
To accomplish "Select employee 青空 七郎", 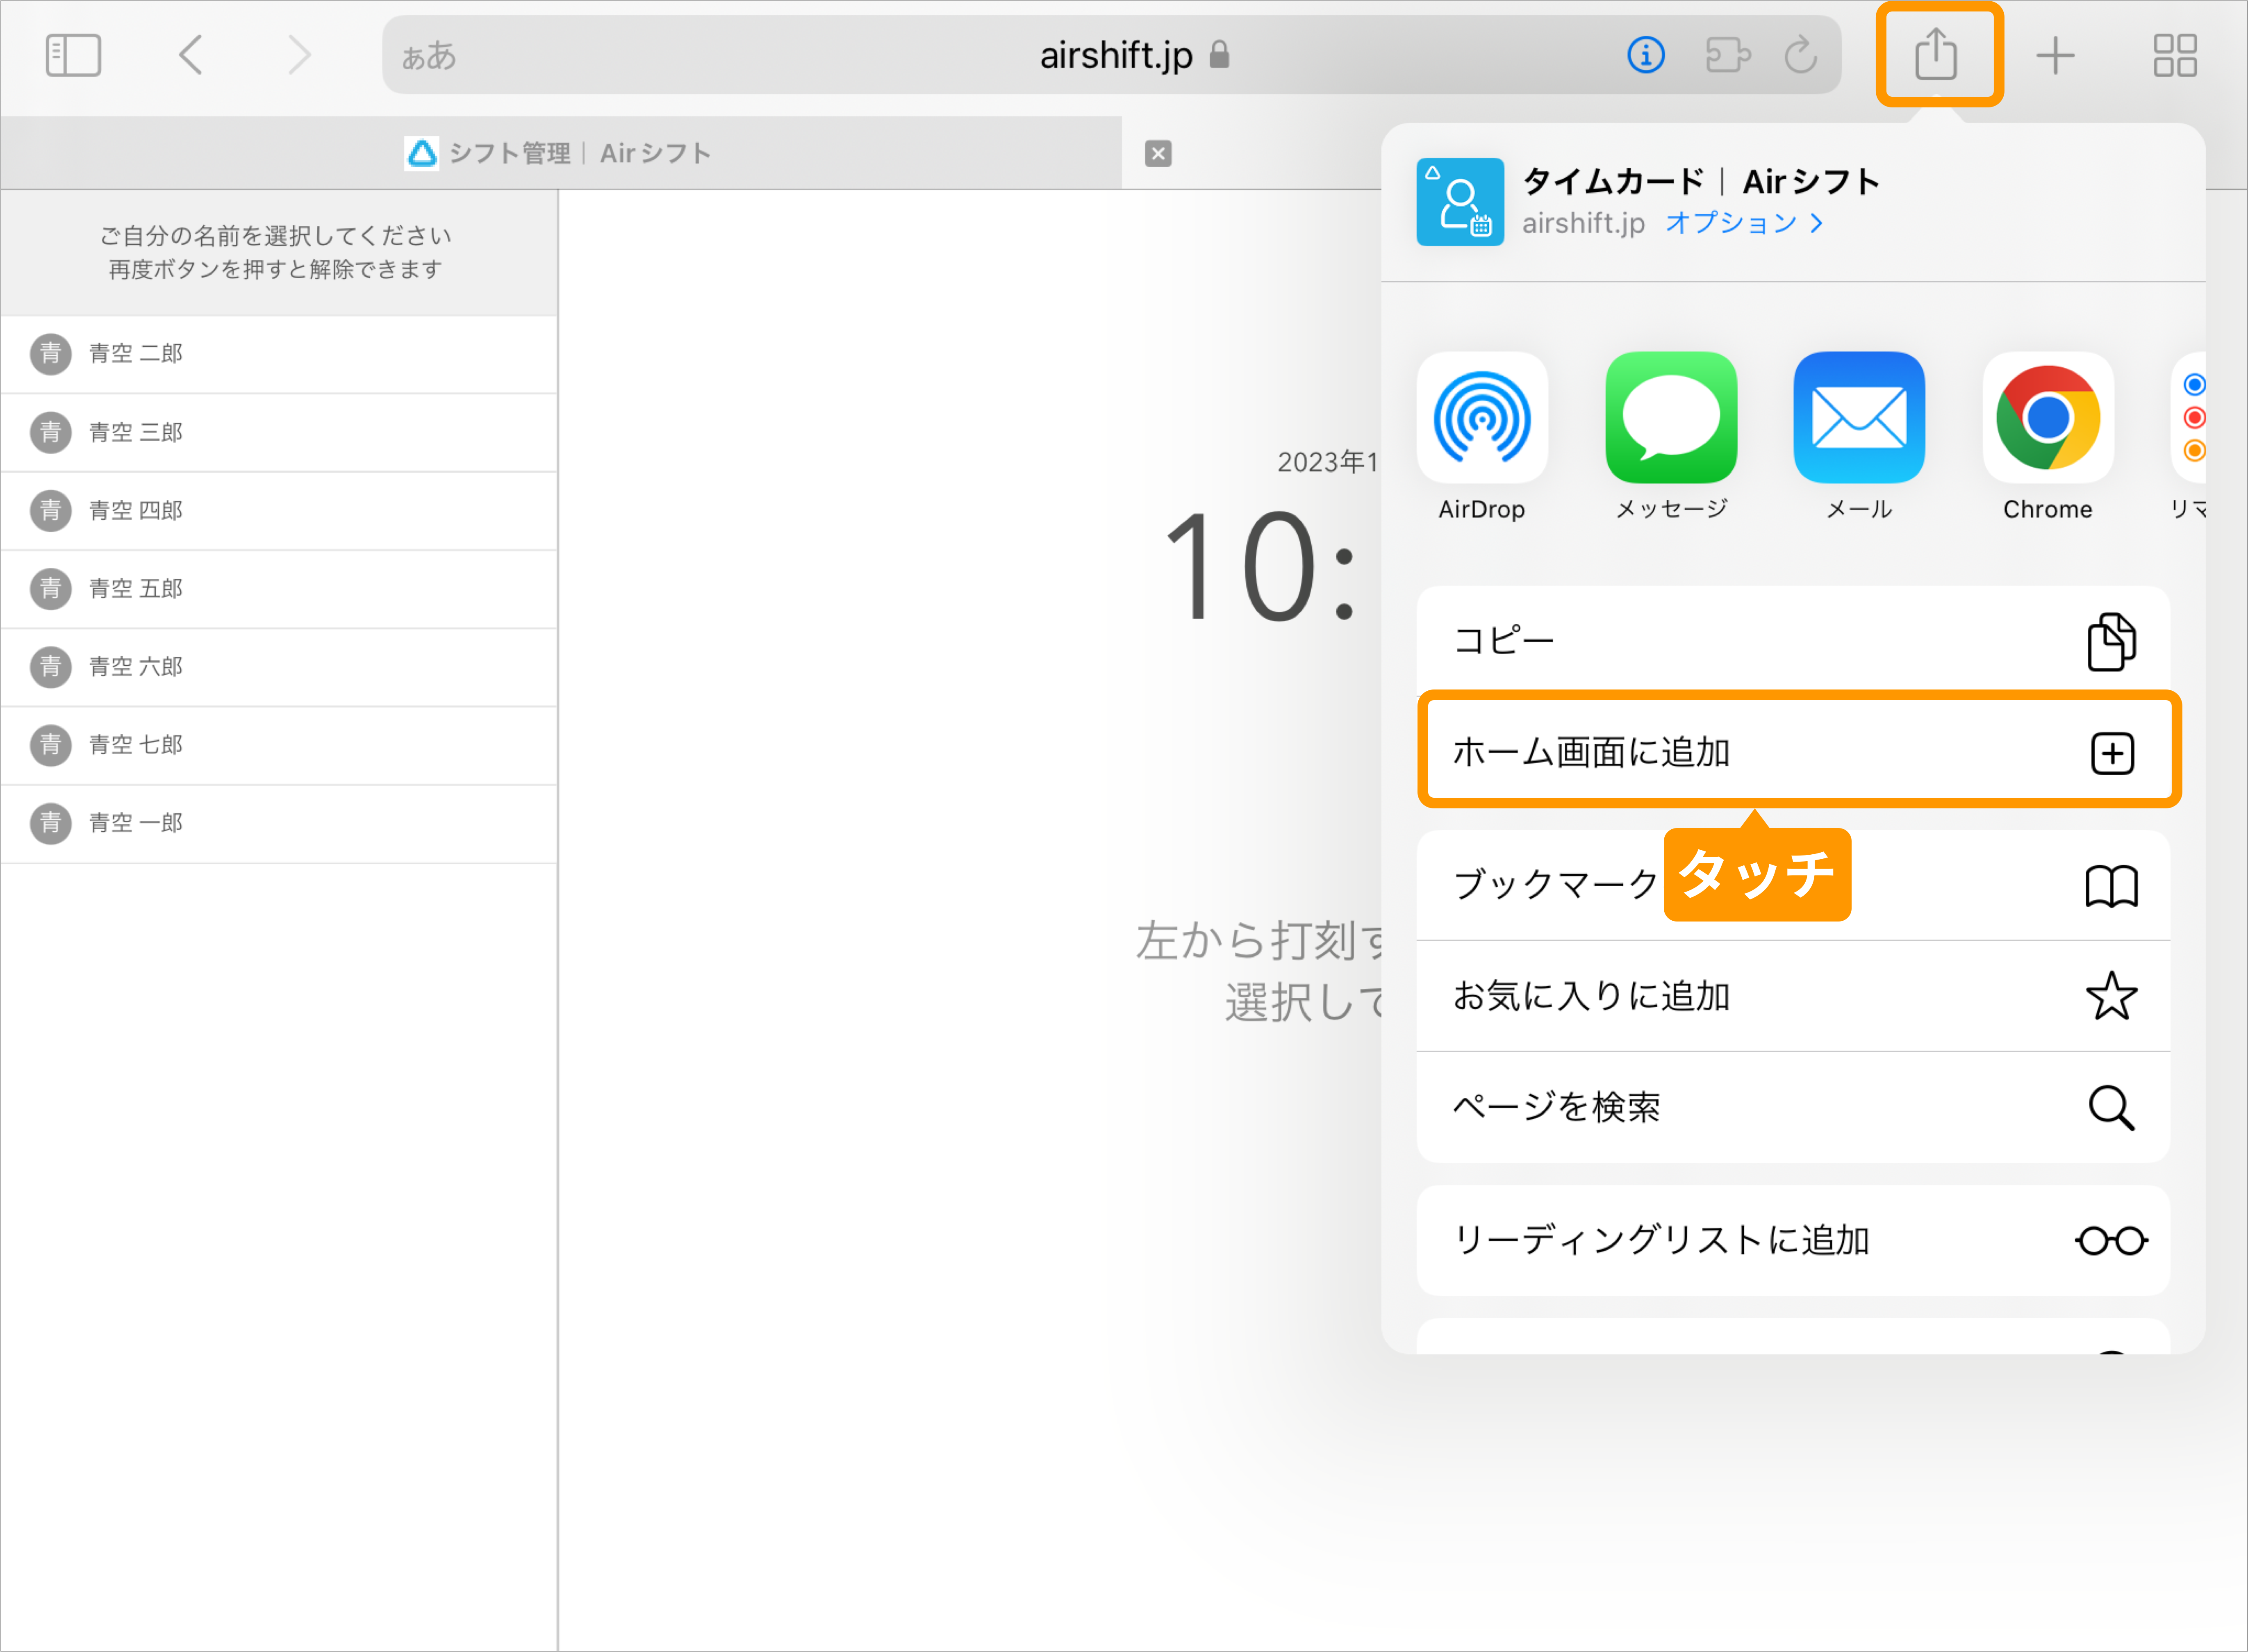I will click(279, 745).
